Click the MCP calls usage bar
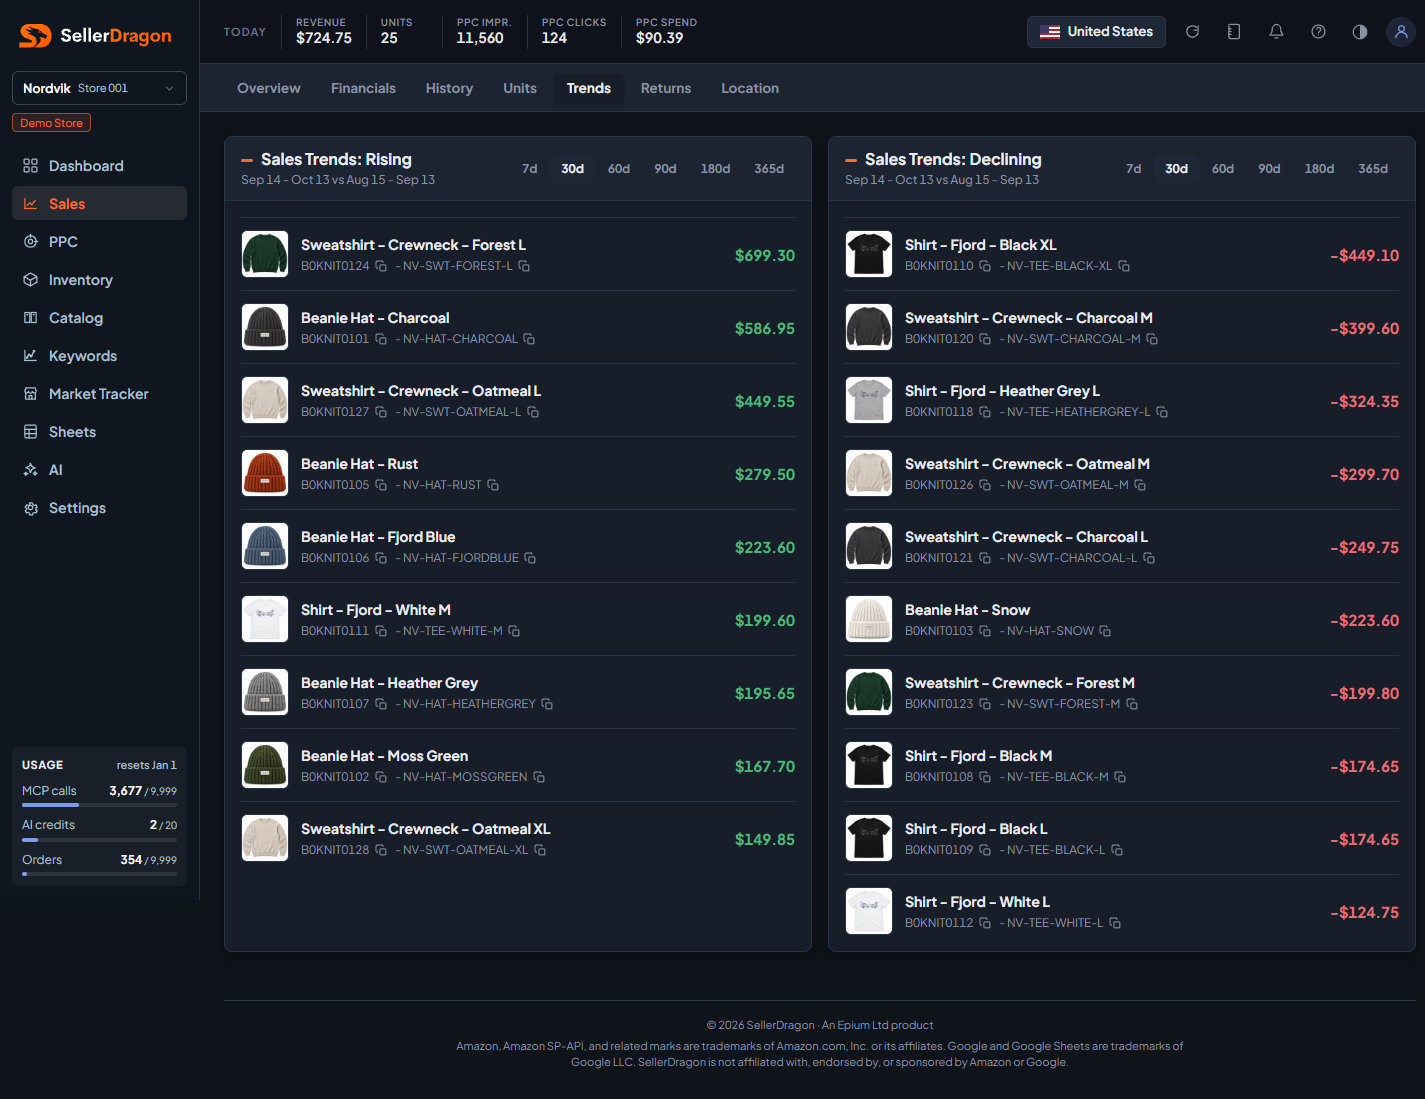The image size is (1425, 1099). (x=99, y=804)
